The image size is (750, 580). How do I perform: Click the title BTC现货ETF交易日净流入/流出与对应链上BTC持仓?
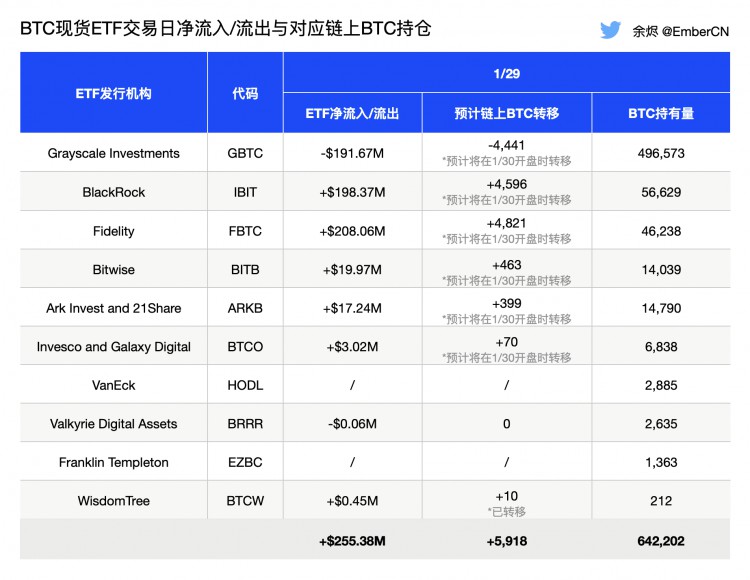pyautogui.click(x=226, y=28)
